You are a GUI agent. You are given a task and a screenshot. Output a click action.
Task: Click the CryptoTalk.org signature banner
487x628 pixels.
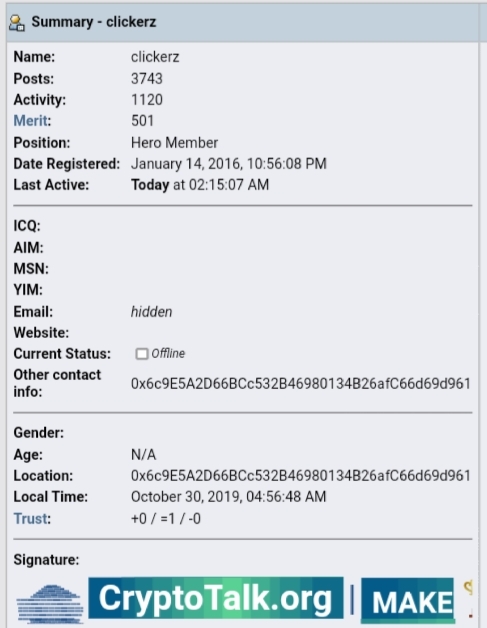tap(216, 598)
